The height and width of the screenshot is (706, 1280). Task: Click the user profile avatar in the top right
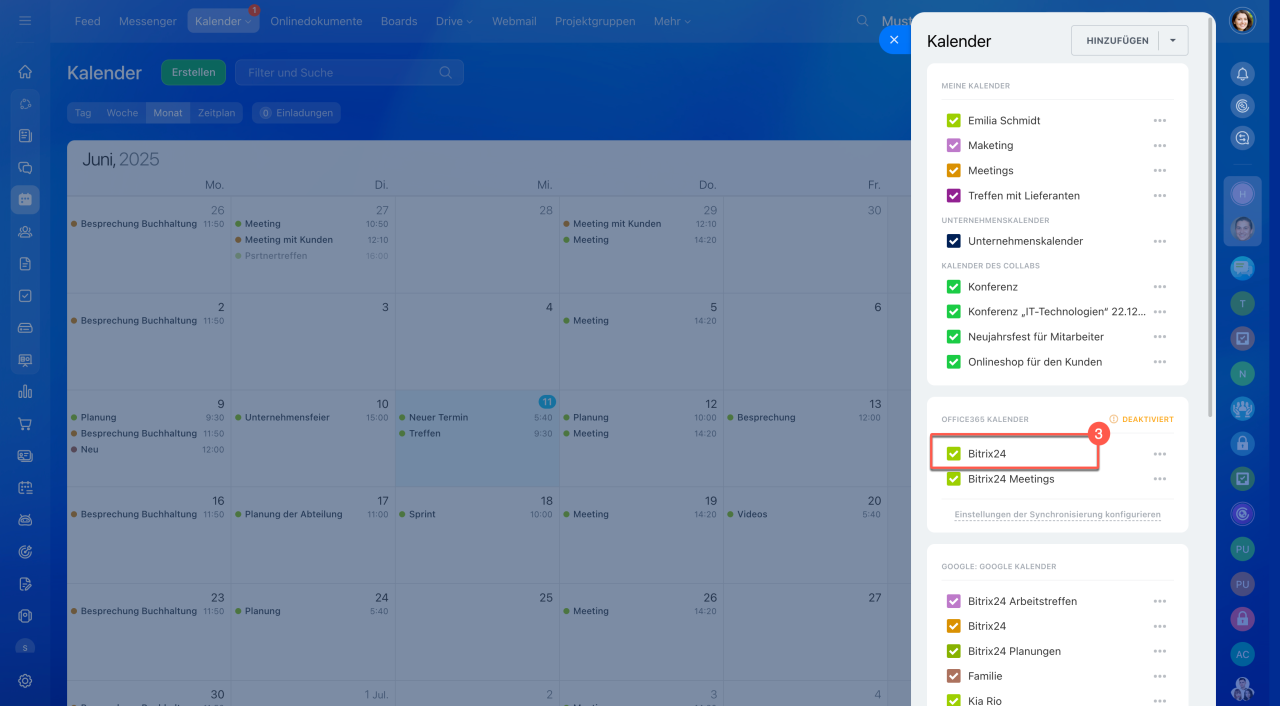coord(1242,20)
